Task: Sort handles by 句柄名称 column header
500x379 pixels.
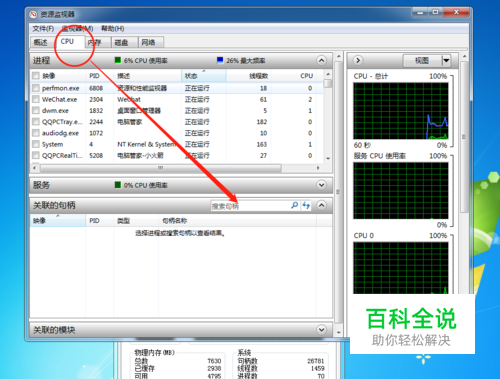Action: tap(237, 221)
